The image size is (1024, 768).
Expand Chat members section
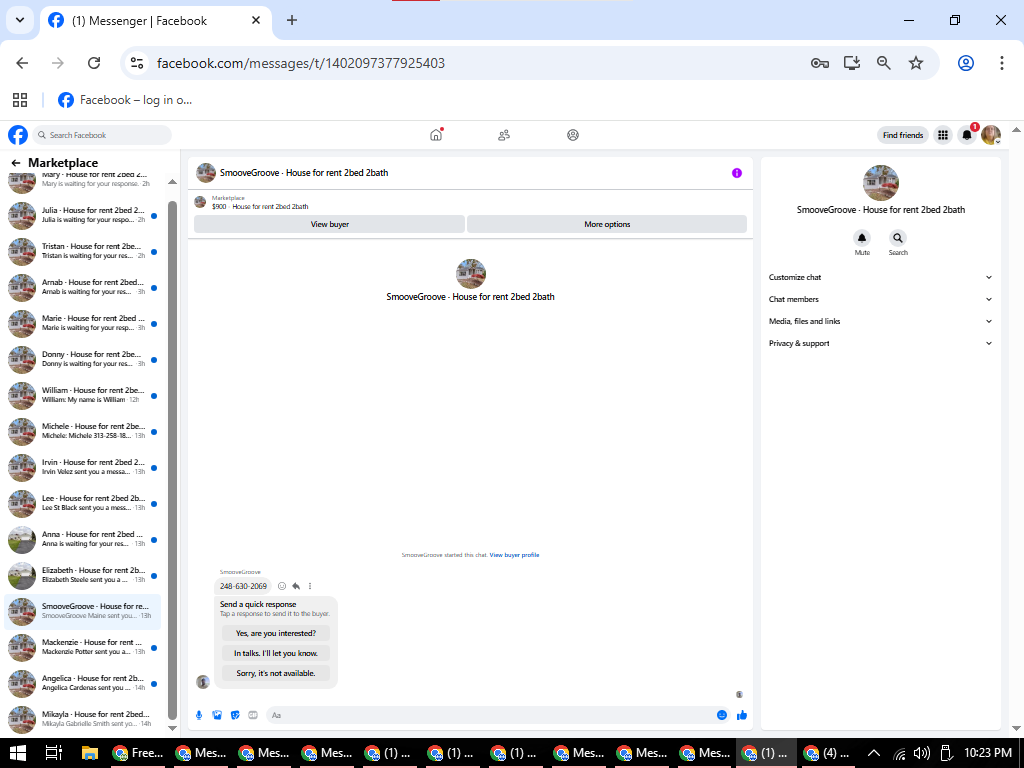(x=880, y=299)
